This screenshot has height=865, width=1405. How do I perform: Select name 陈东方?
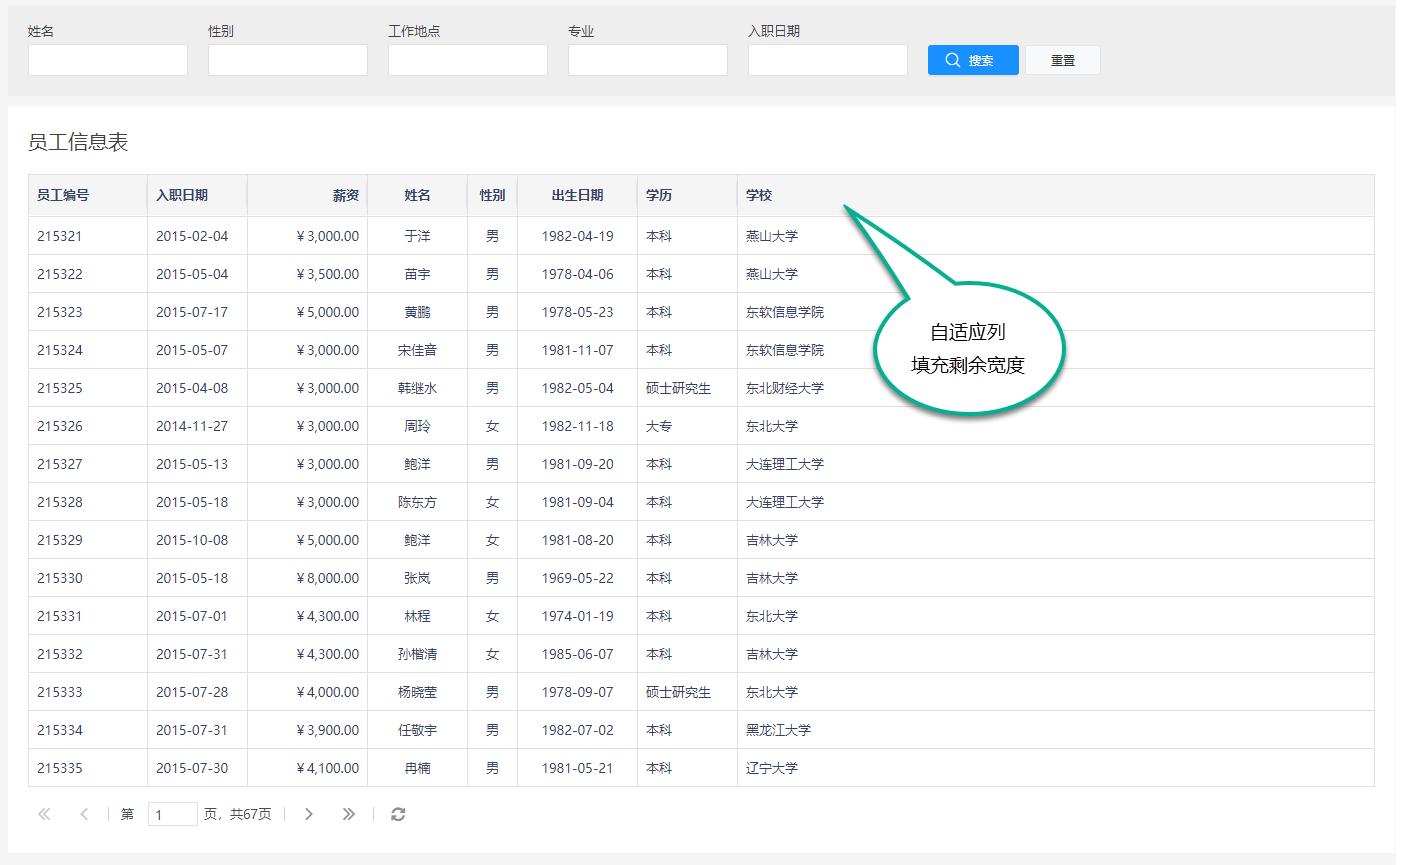click(417, 502)
